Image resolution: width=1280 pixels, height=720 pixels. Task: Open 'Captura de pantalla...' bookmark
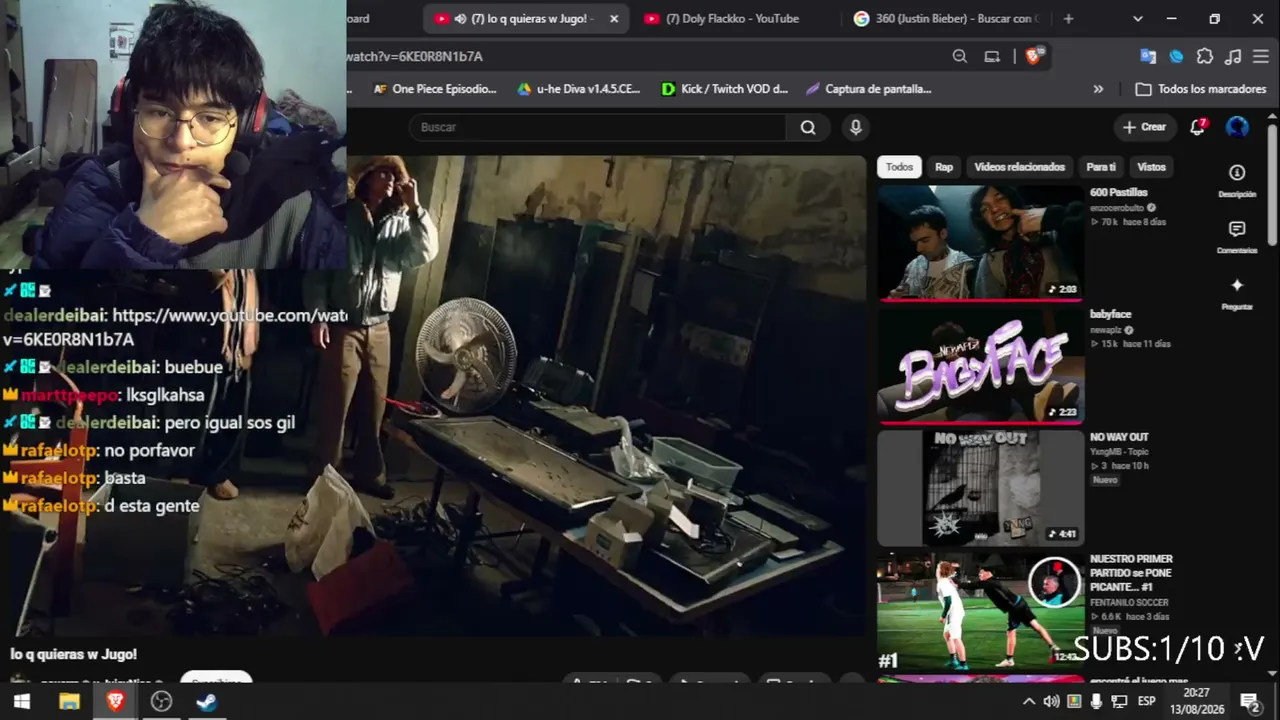[x=868, y=89]
